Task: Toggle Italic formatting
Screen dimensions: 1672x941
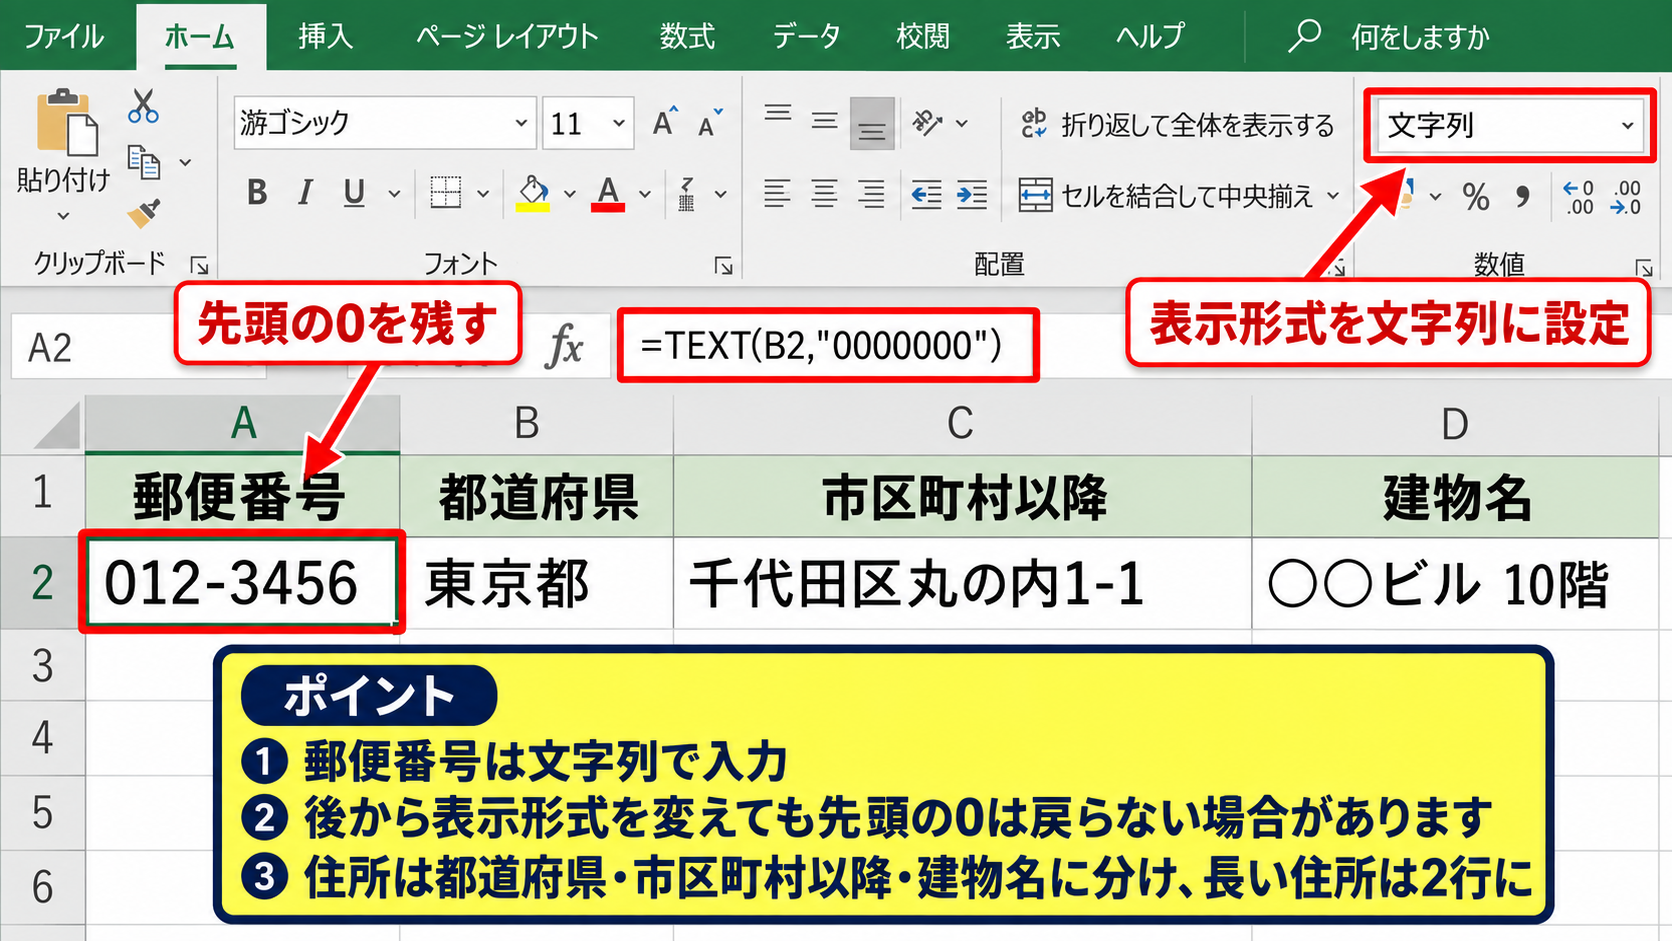Action: pyautogui.click(x=306, y=192)
